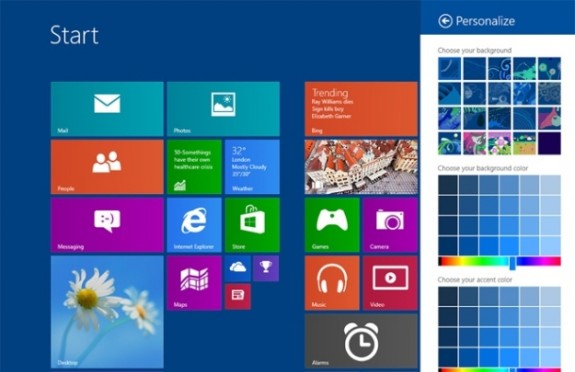Select the solid dark purple background thumbnail
Viewport: 575px width, 372px height.
[549, 143]
